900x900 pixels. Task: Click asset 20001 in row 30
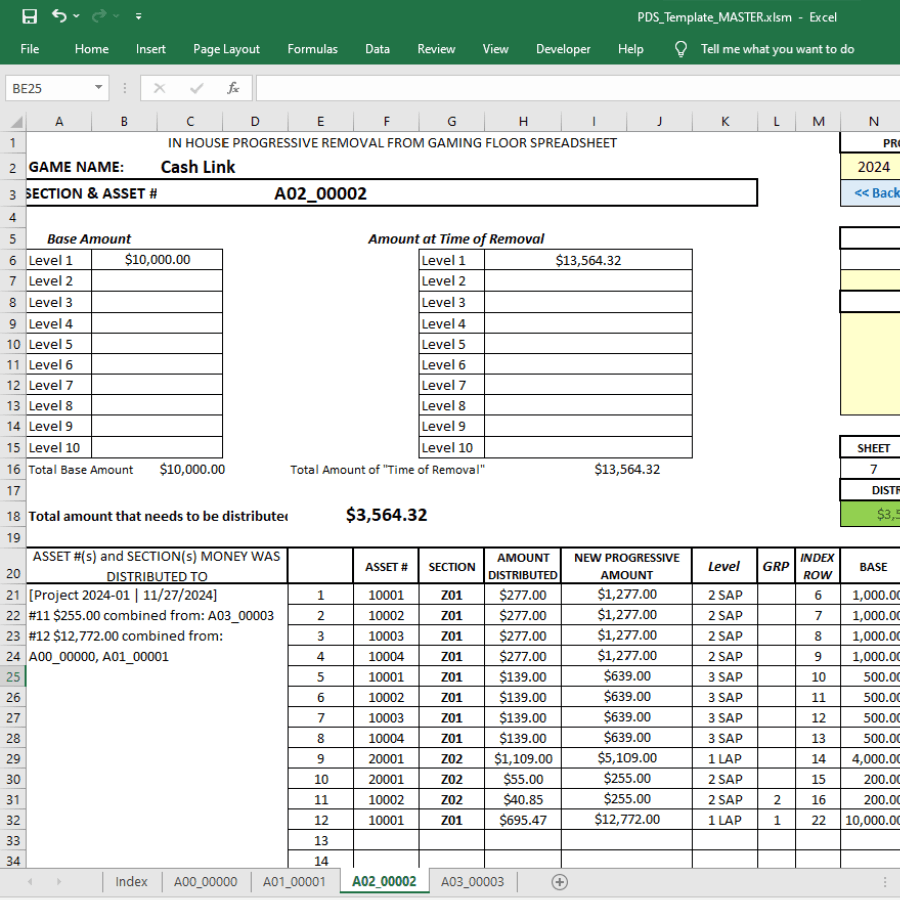(x=386, y=779)
